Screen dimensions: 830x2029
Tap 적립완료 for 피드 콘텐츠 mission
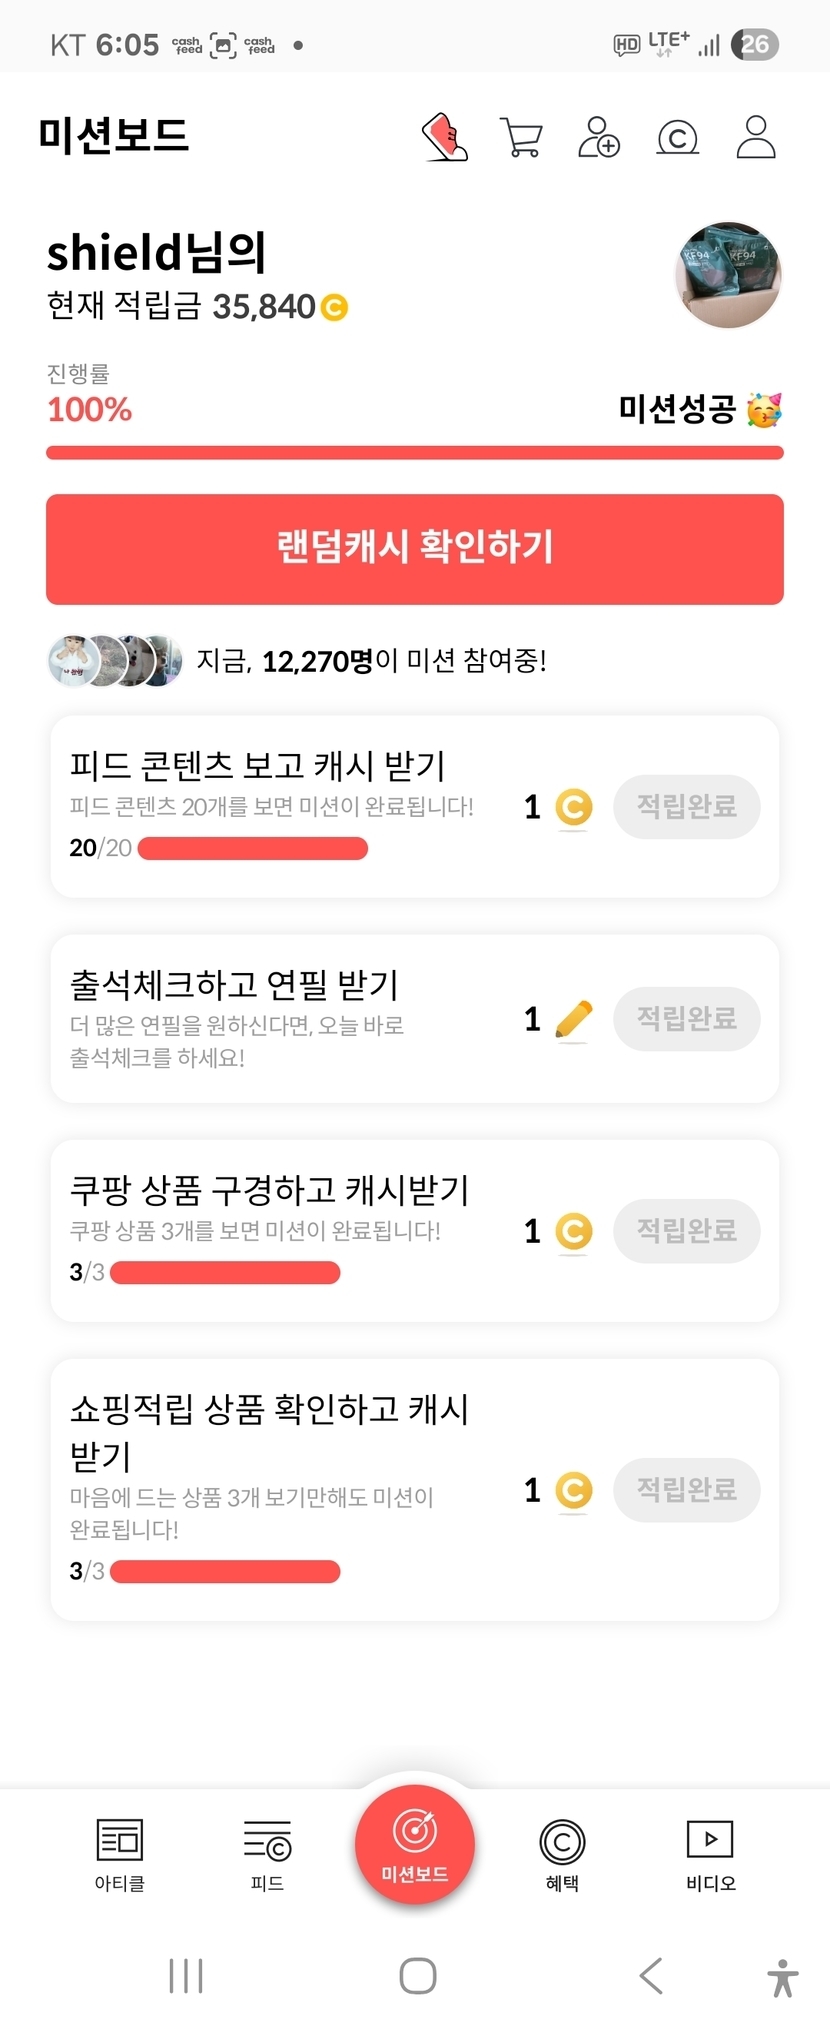tap(687, 807)
